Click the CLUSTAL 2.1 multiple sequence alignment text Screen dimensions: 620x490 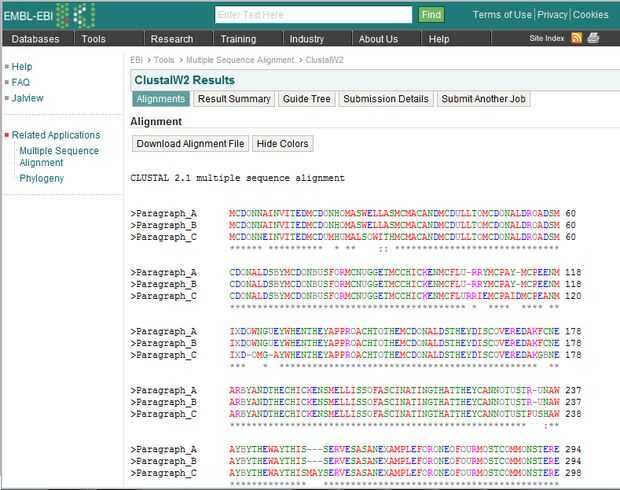237,178
